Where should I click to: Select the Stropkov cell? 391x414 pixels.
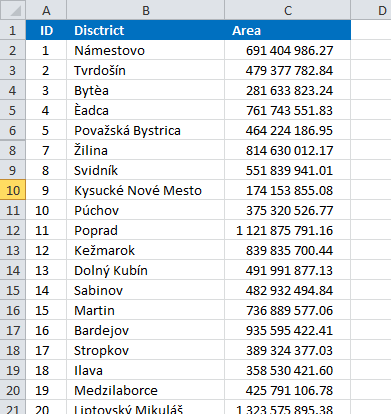click(146, 350)
